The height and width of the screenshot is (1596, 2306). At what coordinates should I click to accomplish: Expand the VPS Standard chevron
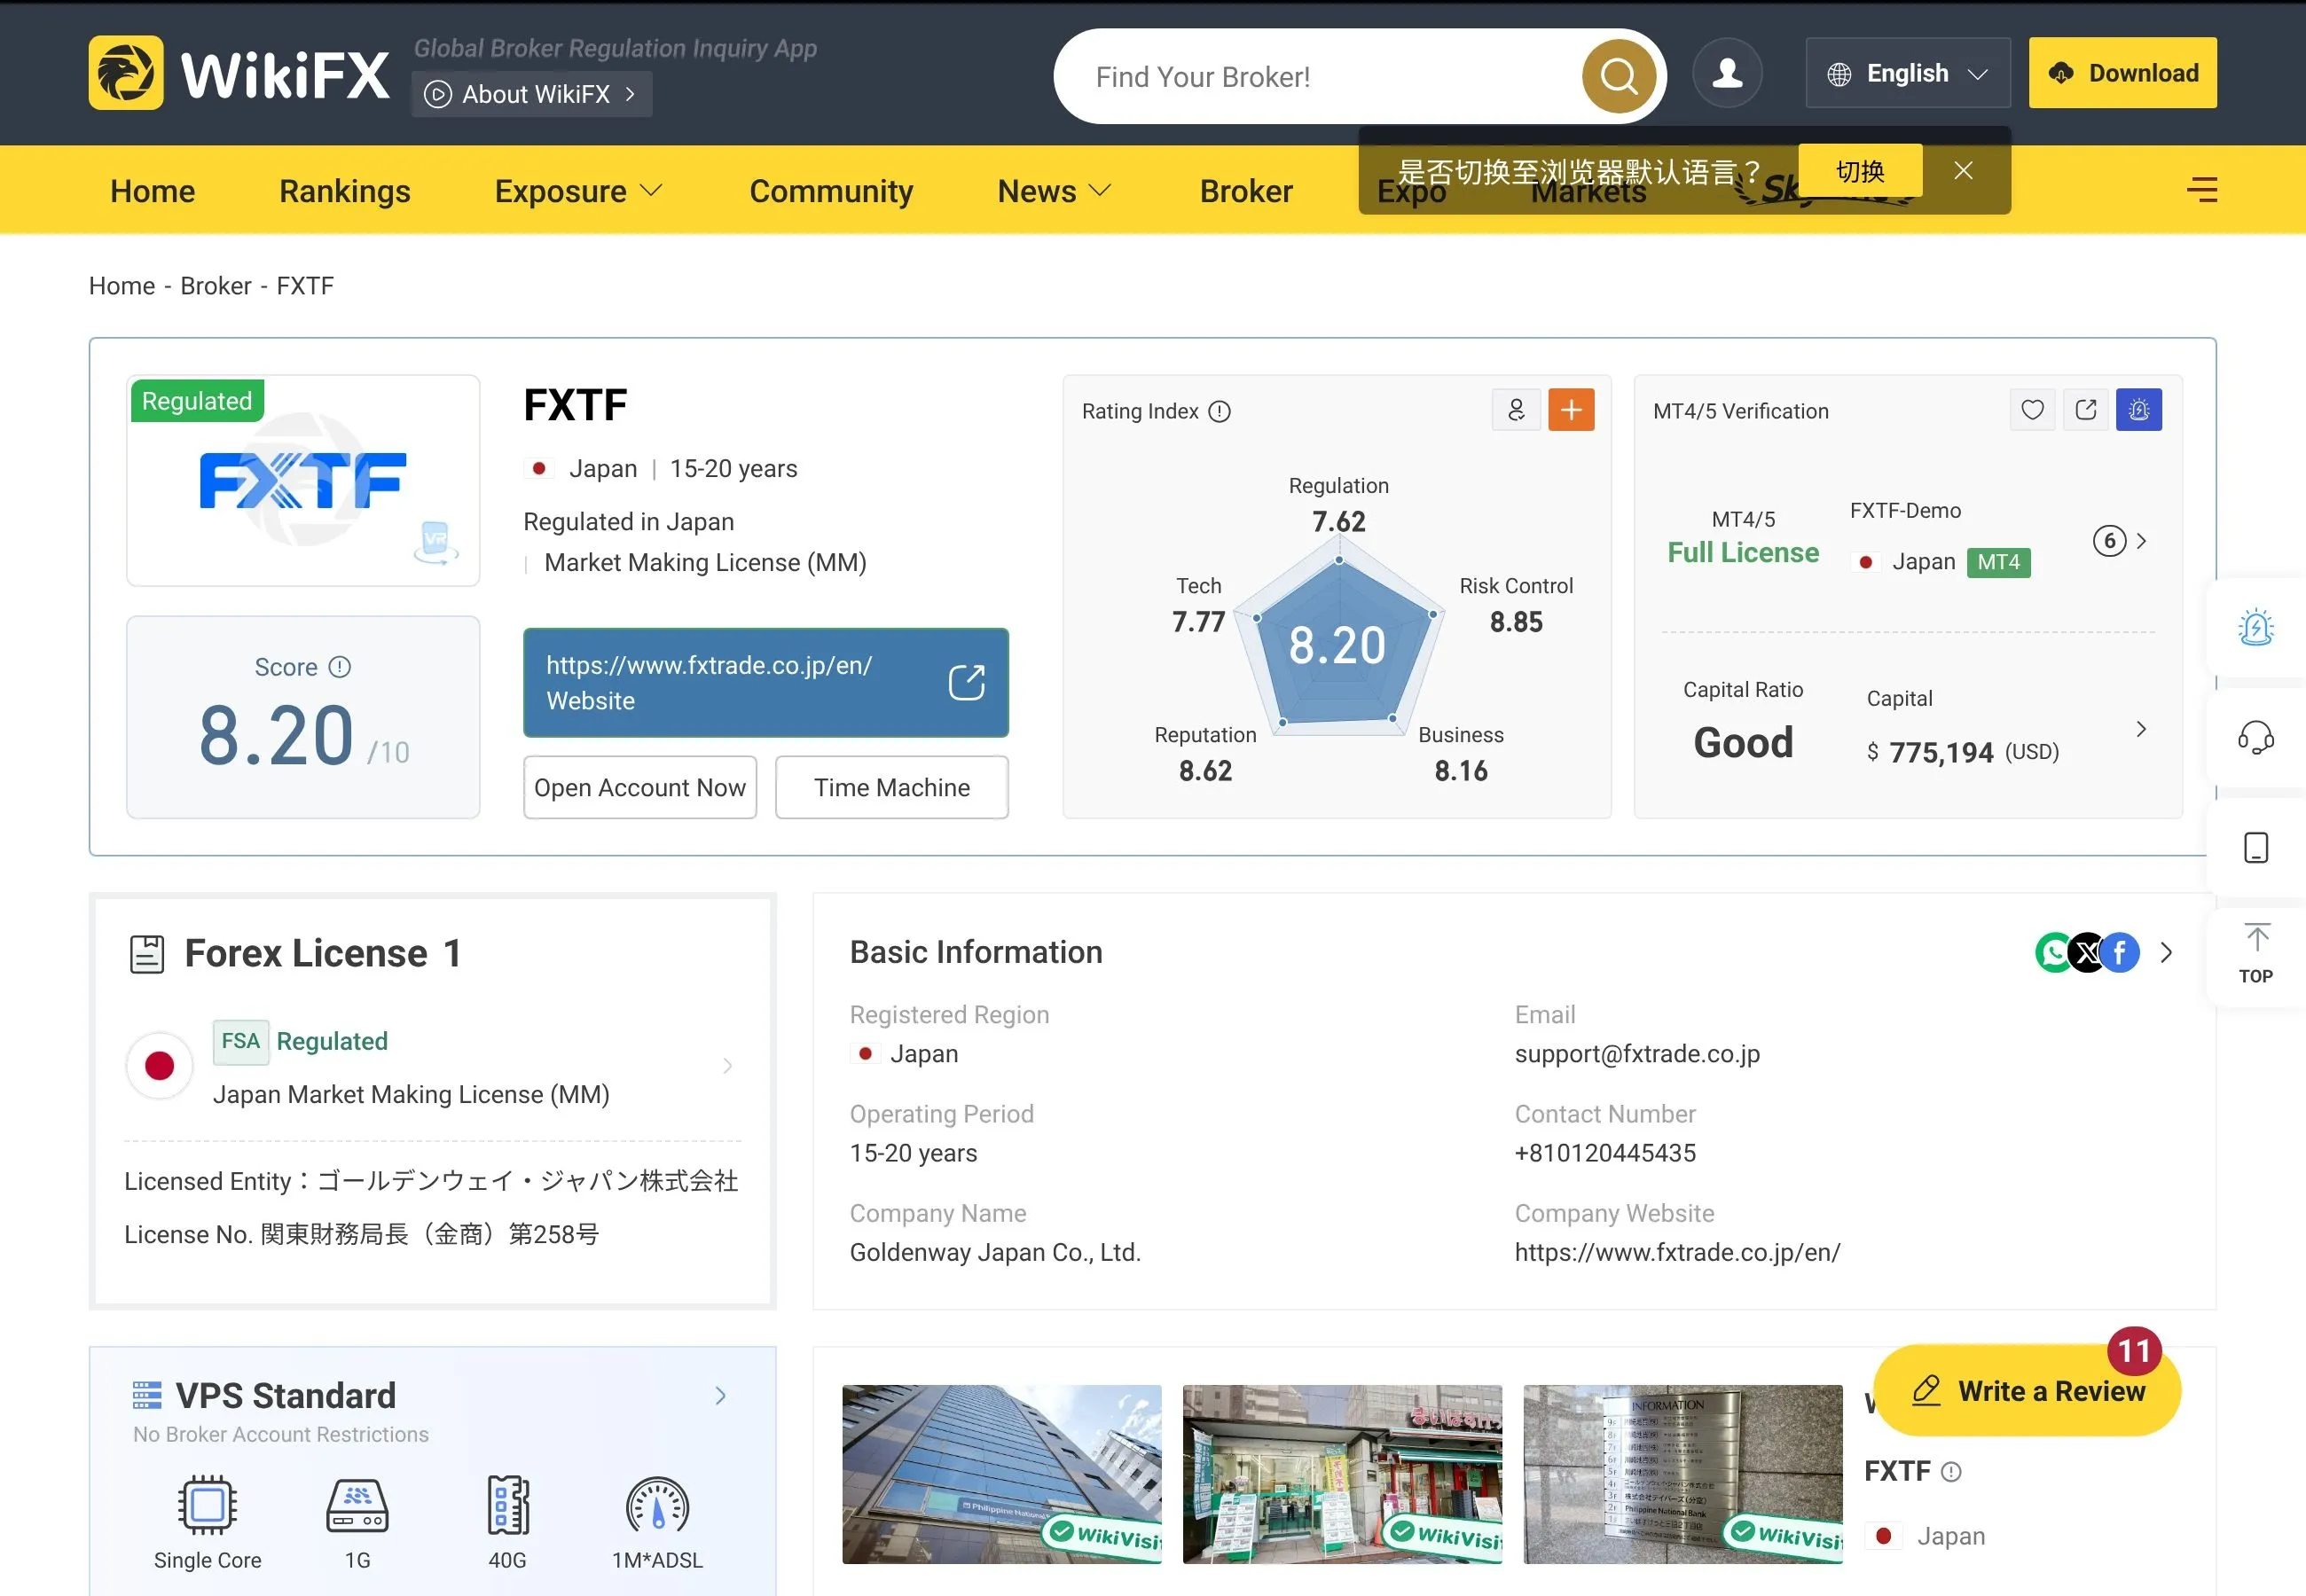pyautogui.click(x=720, y=1396)
